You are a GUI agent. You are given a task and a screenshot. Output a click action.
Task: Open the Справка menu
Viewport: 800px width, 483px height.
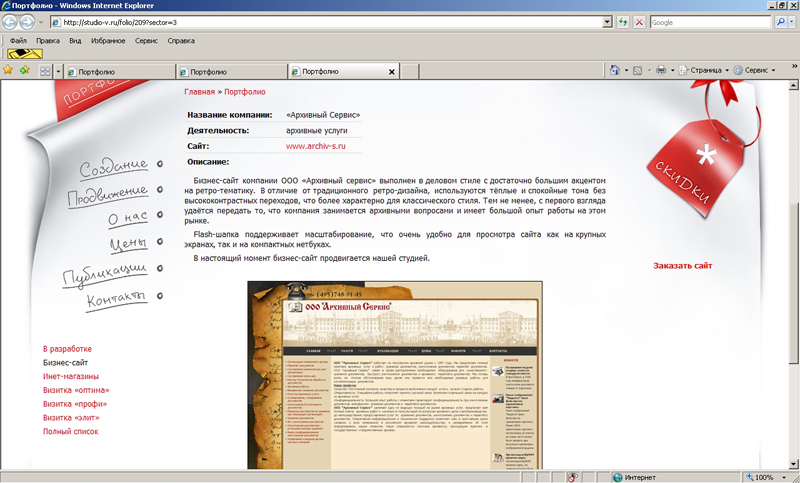pos(181,41)
